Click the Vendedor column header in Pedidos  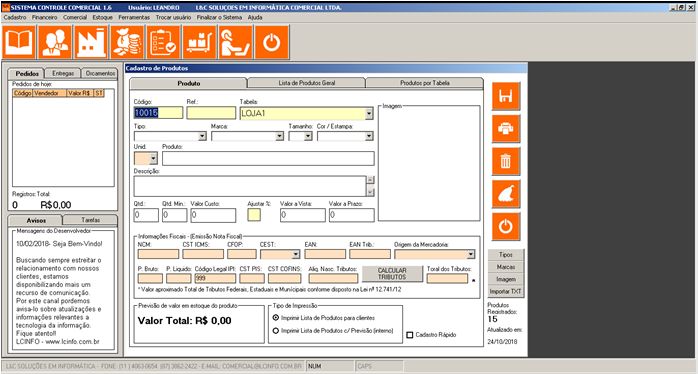[49, 93]
